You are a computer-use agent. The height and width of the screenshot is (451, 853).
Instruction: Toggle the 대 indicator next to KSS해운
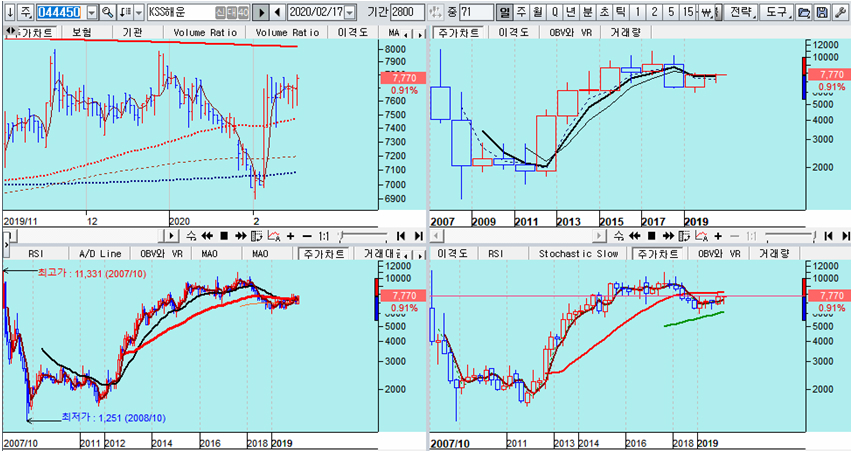coord(232,12)
